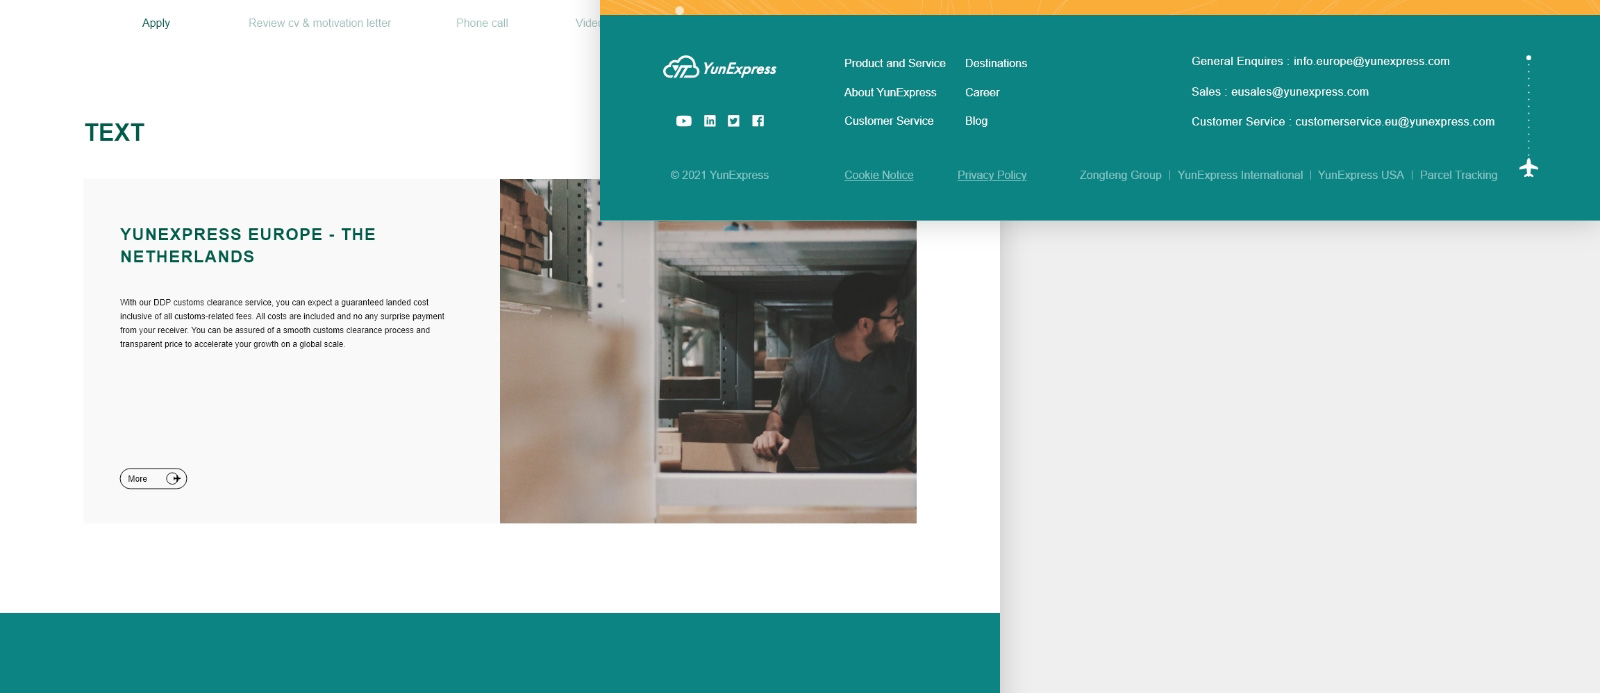Open Product and Service footer link
1600x693 pixels.
click(894, 63)
